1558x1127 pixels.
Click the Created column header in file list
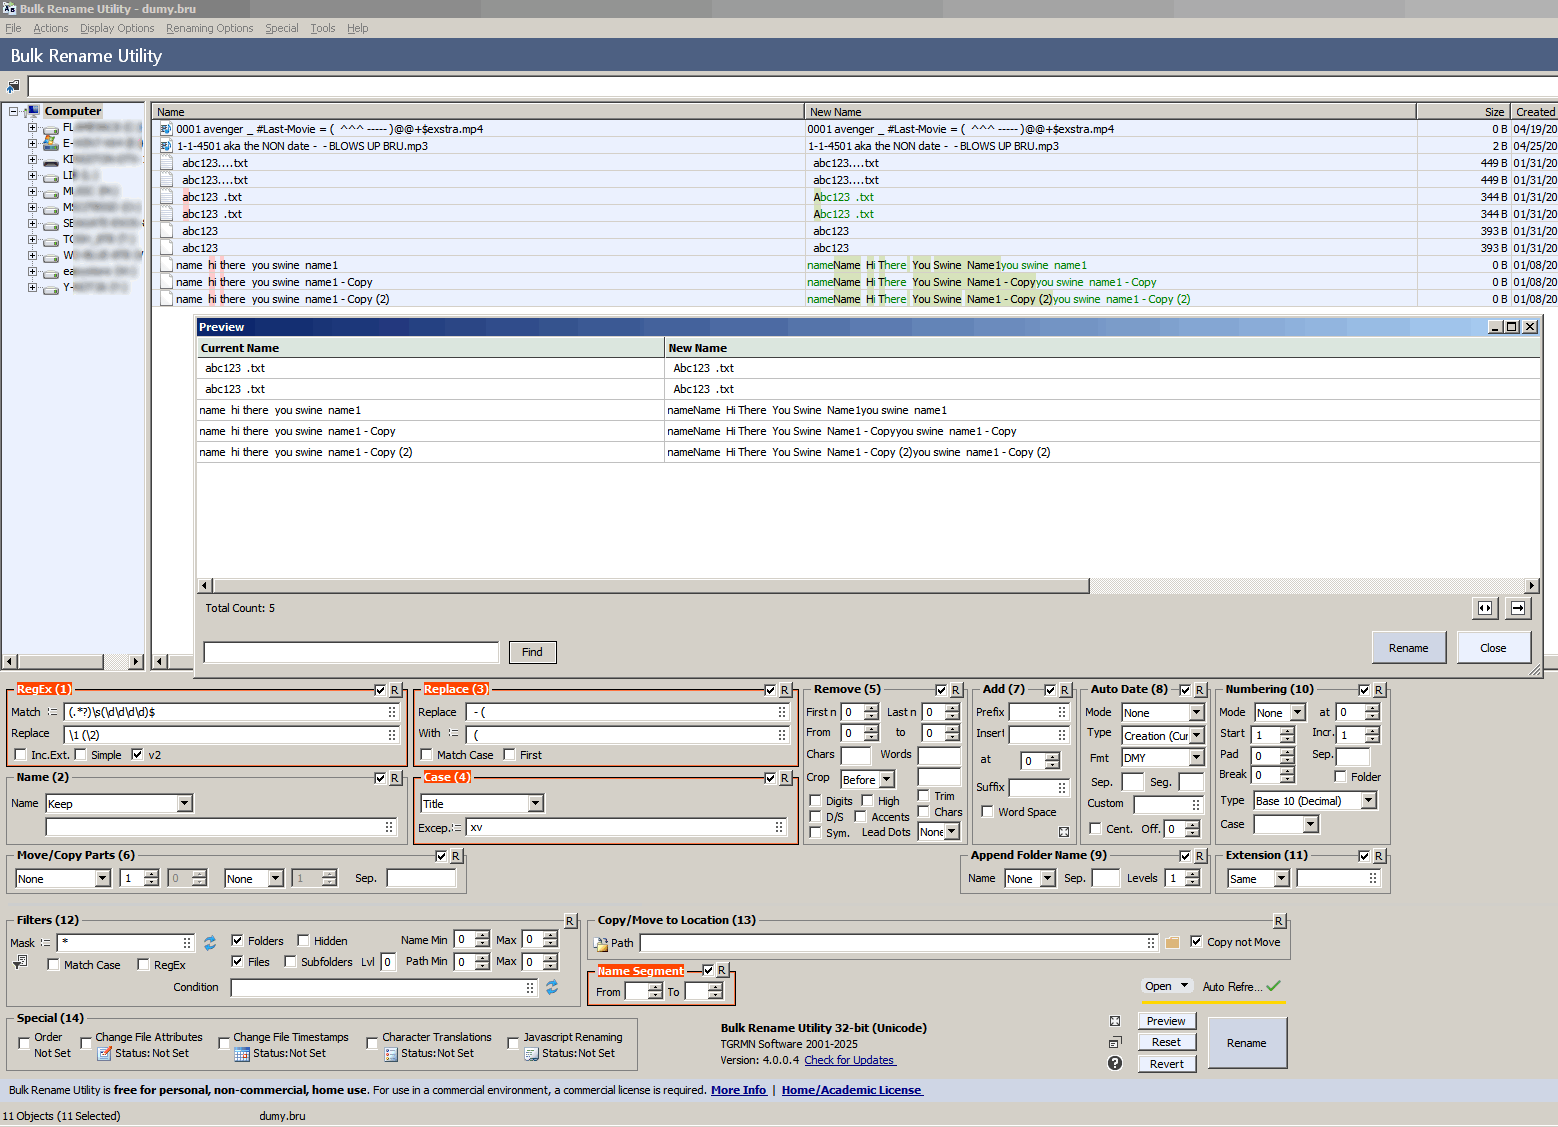tap(1535, 112)
